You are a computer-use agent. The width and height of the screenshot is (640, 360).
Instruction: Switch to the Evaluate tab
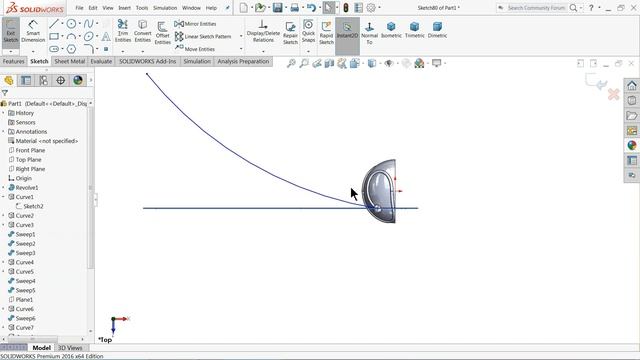pos(101,61)
